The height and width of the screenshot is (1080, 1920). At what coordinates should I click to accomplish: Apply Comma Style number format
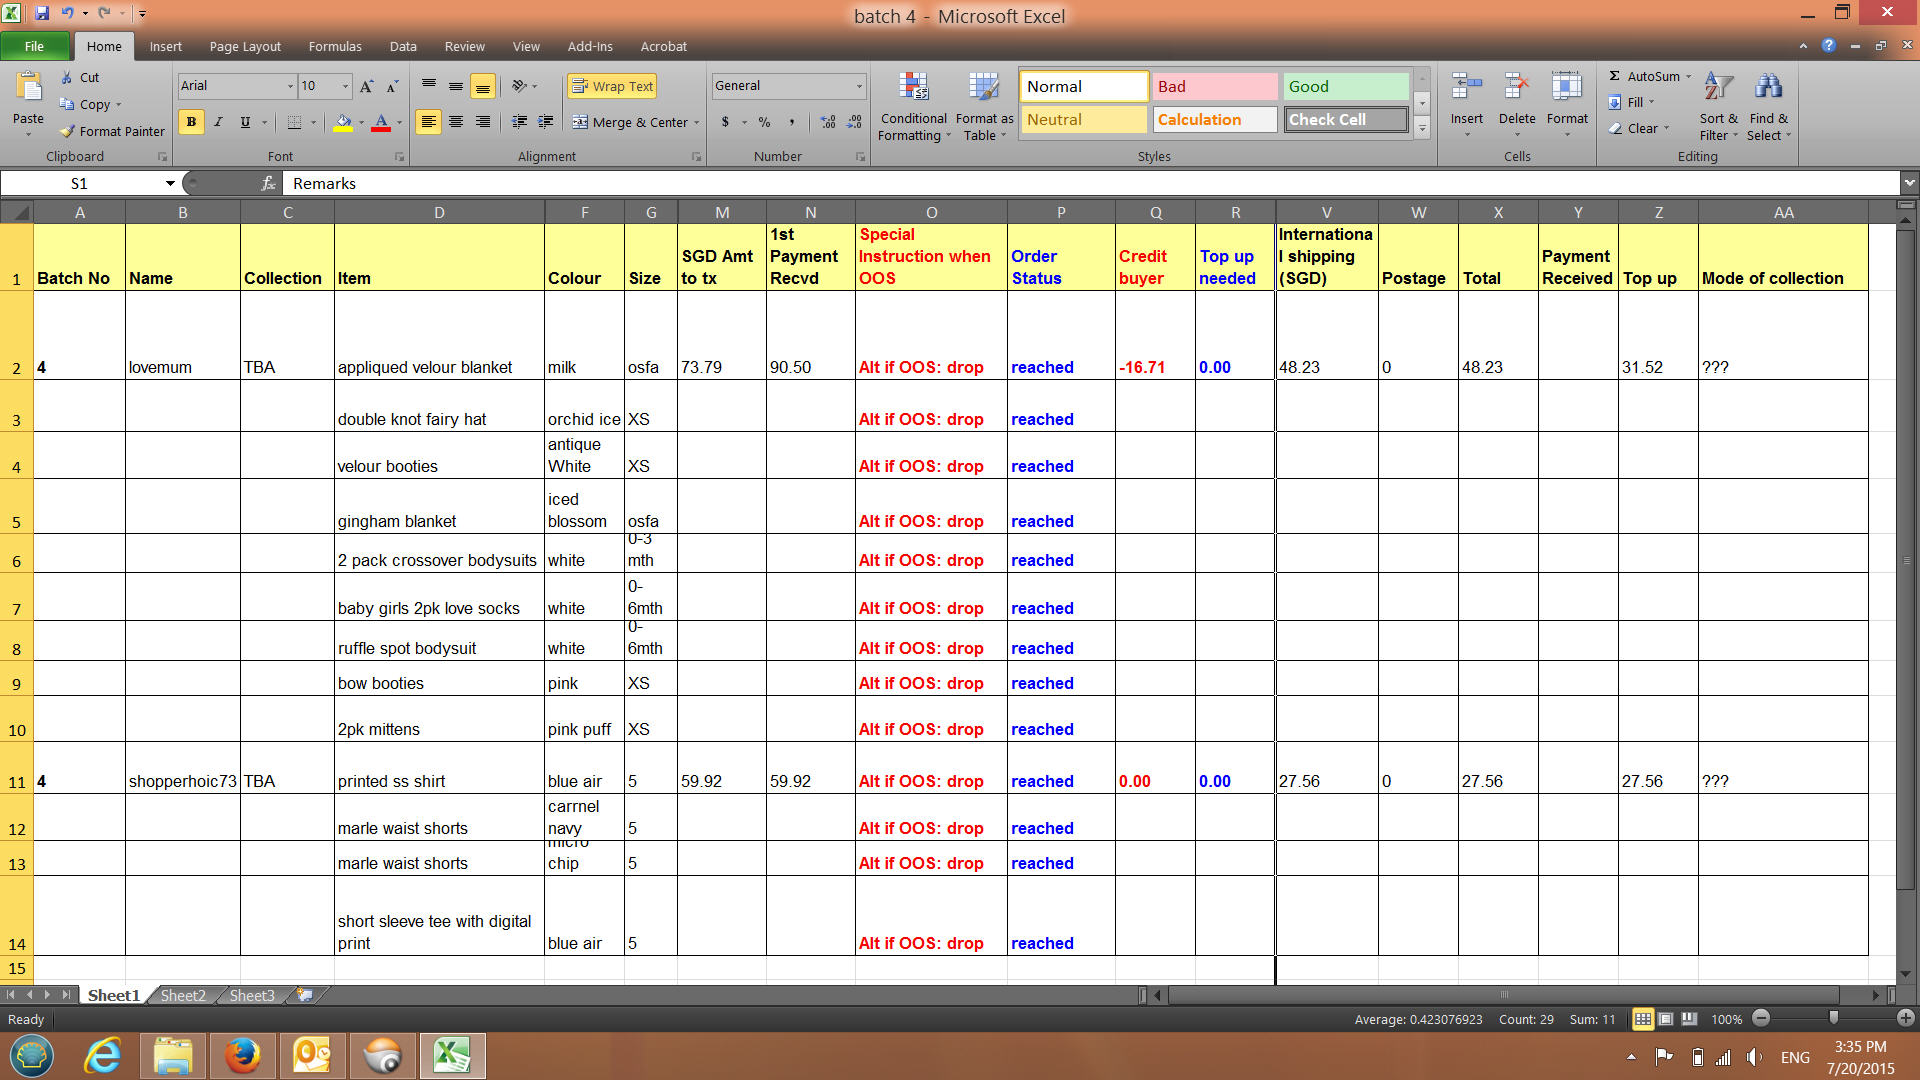pos(792,122)
